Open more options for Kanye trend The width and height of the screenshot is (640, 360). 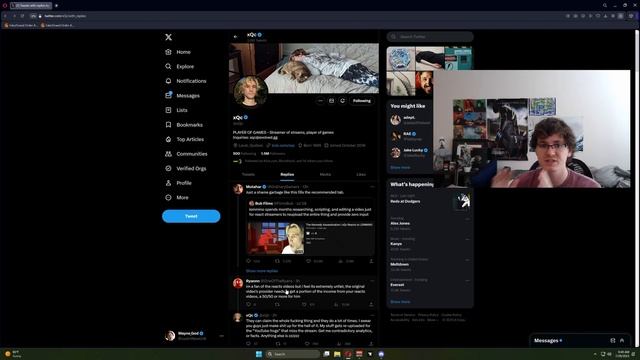pyautogui.click(x=467, y=240)
